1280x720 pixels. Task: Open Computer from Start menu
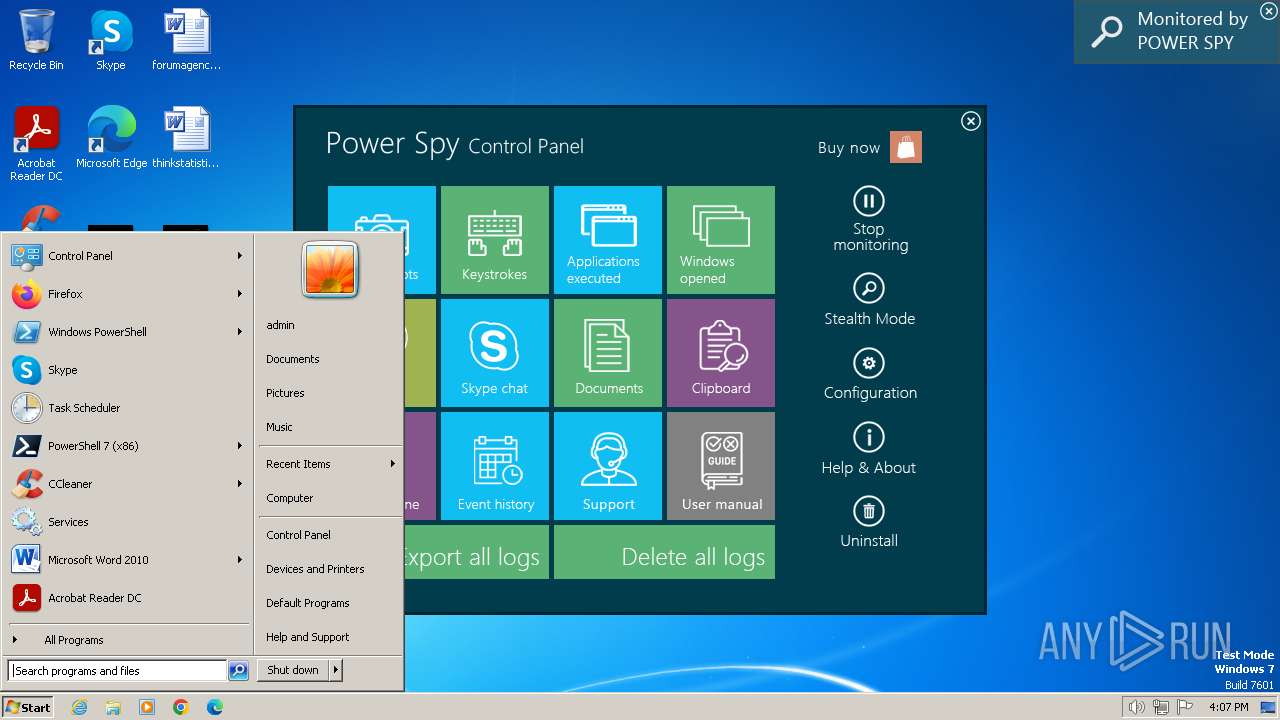point(289,498)
